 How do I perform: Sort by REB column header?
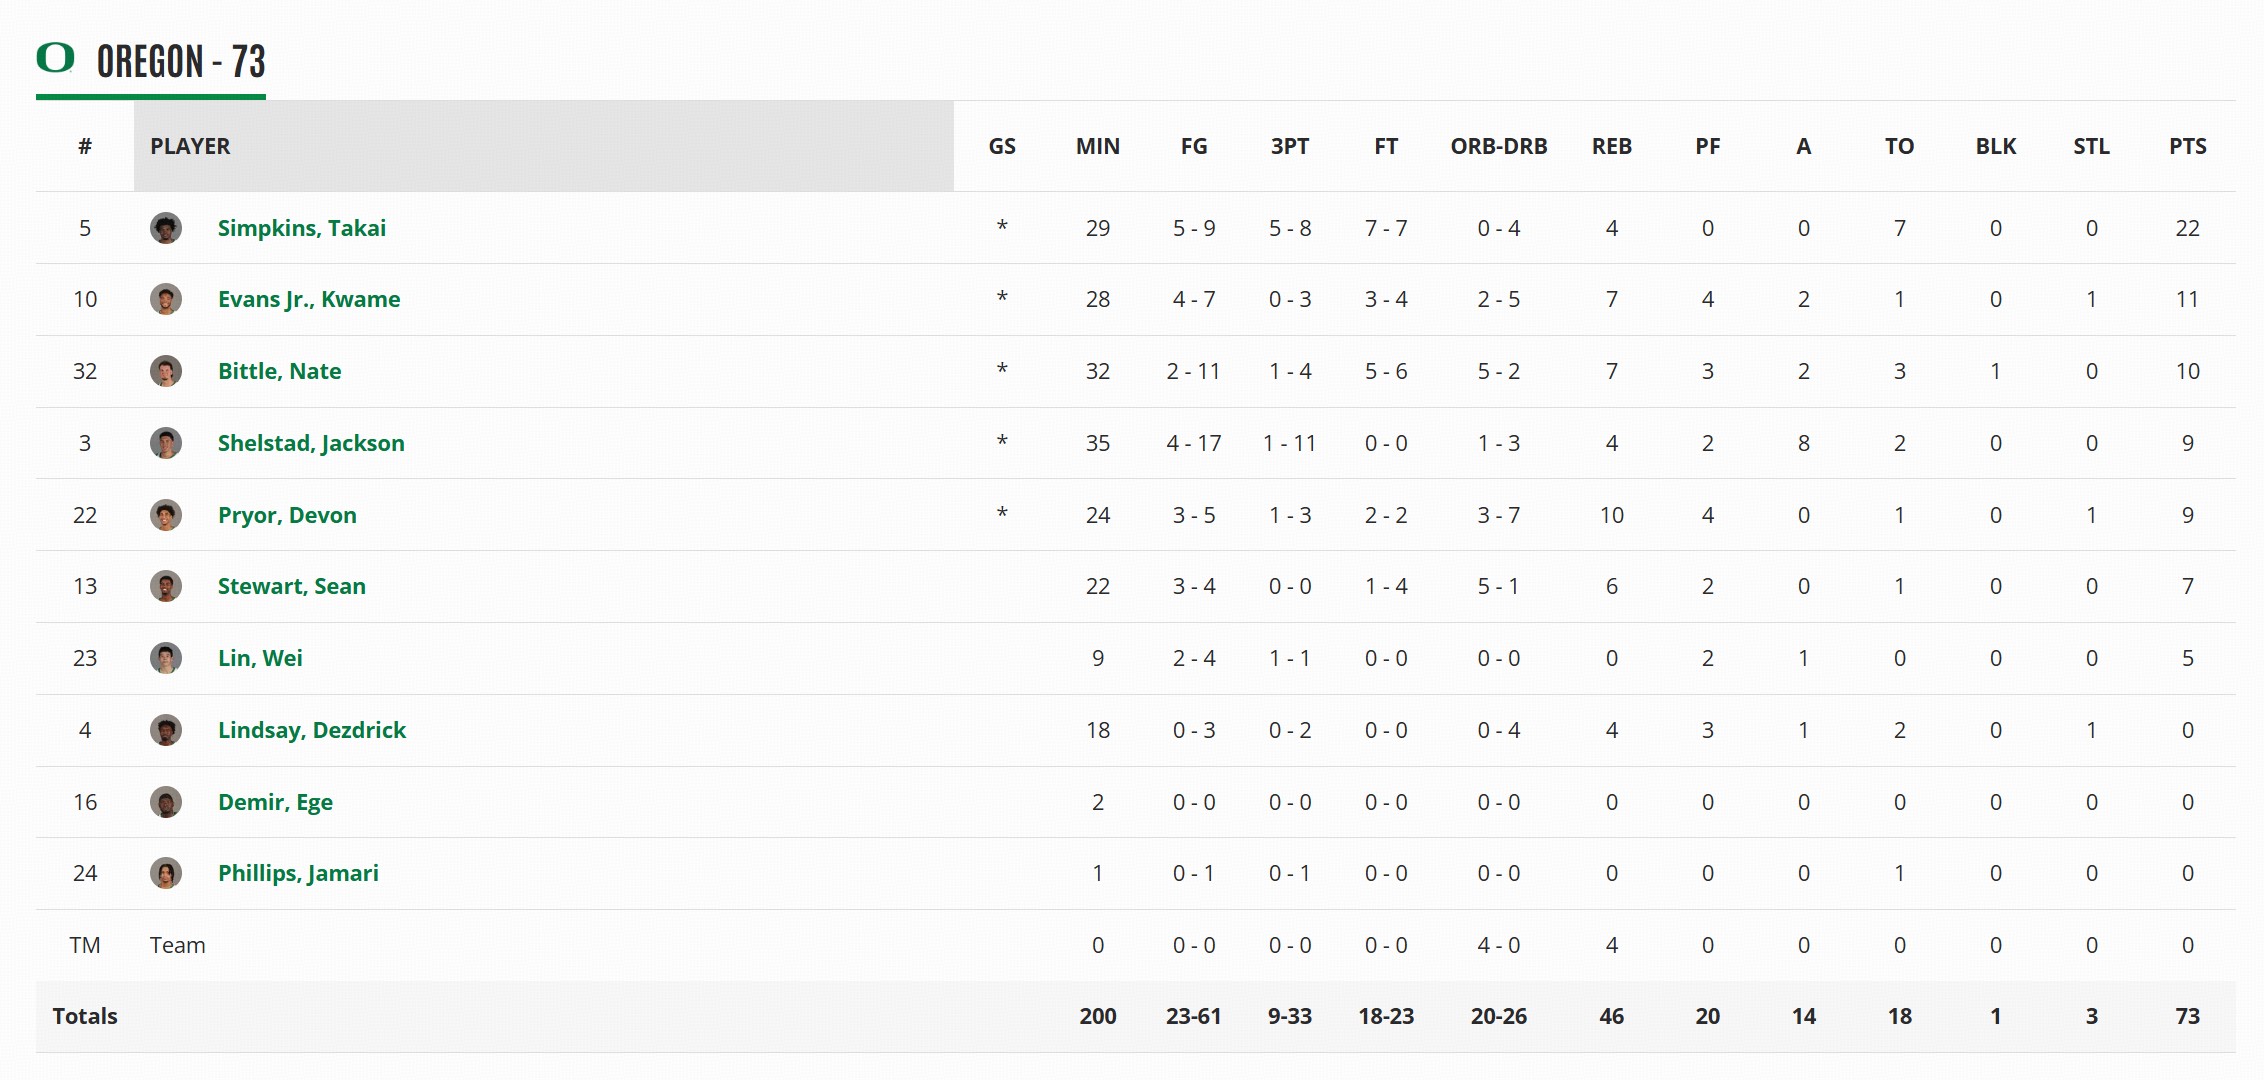[1611, 146]
